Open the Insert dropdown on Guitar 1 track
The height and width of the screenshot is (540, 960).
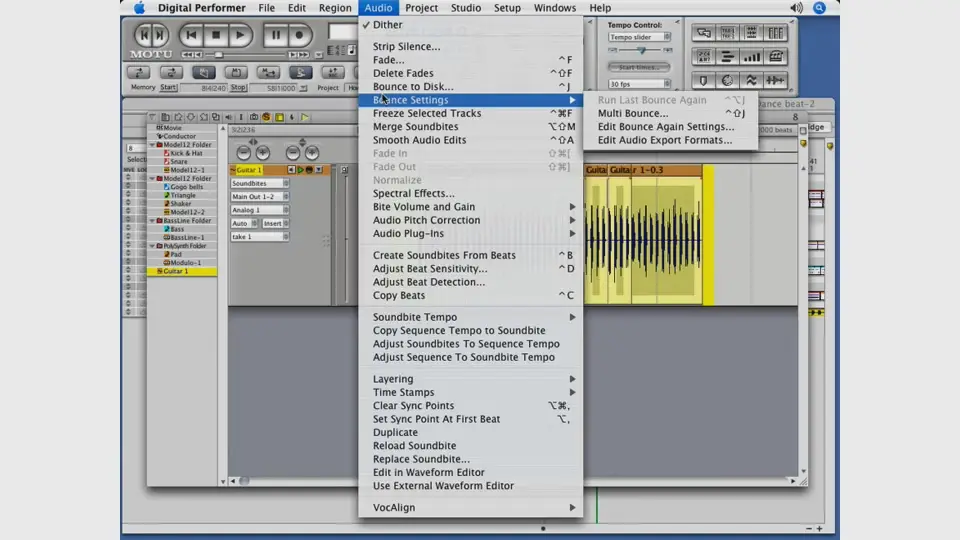point(275,223)
